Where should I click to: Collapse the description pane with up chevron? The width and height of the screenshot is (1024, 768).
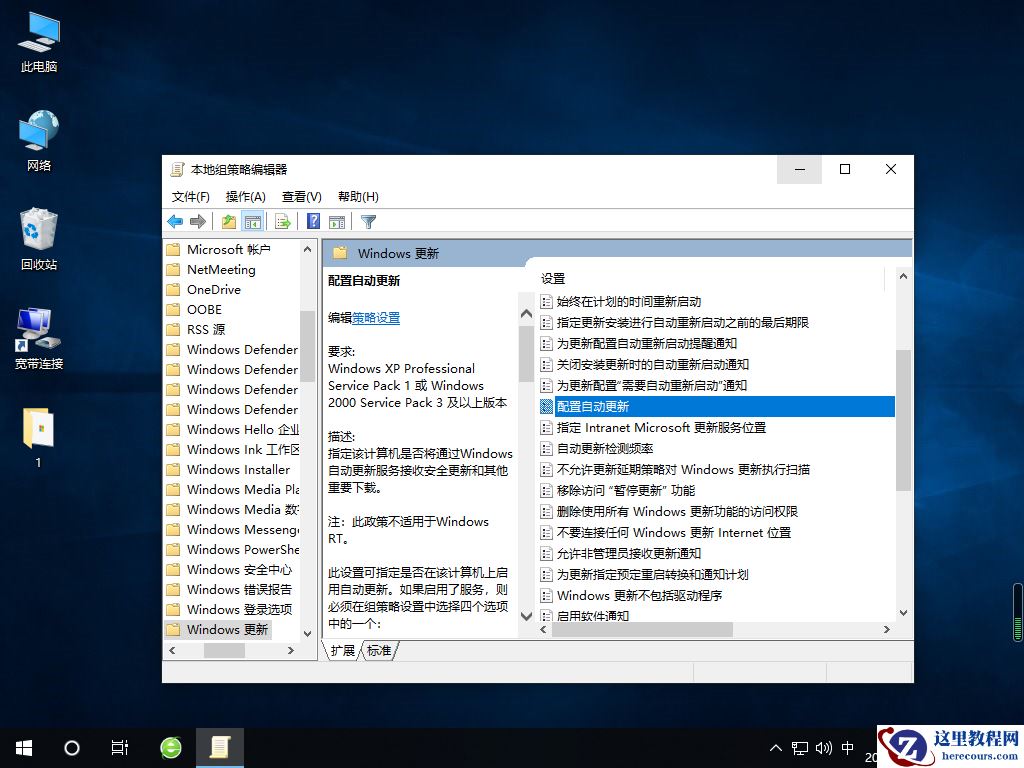point(526,312)
